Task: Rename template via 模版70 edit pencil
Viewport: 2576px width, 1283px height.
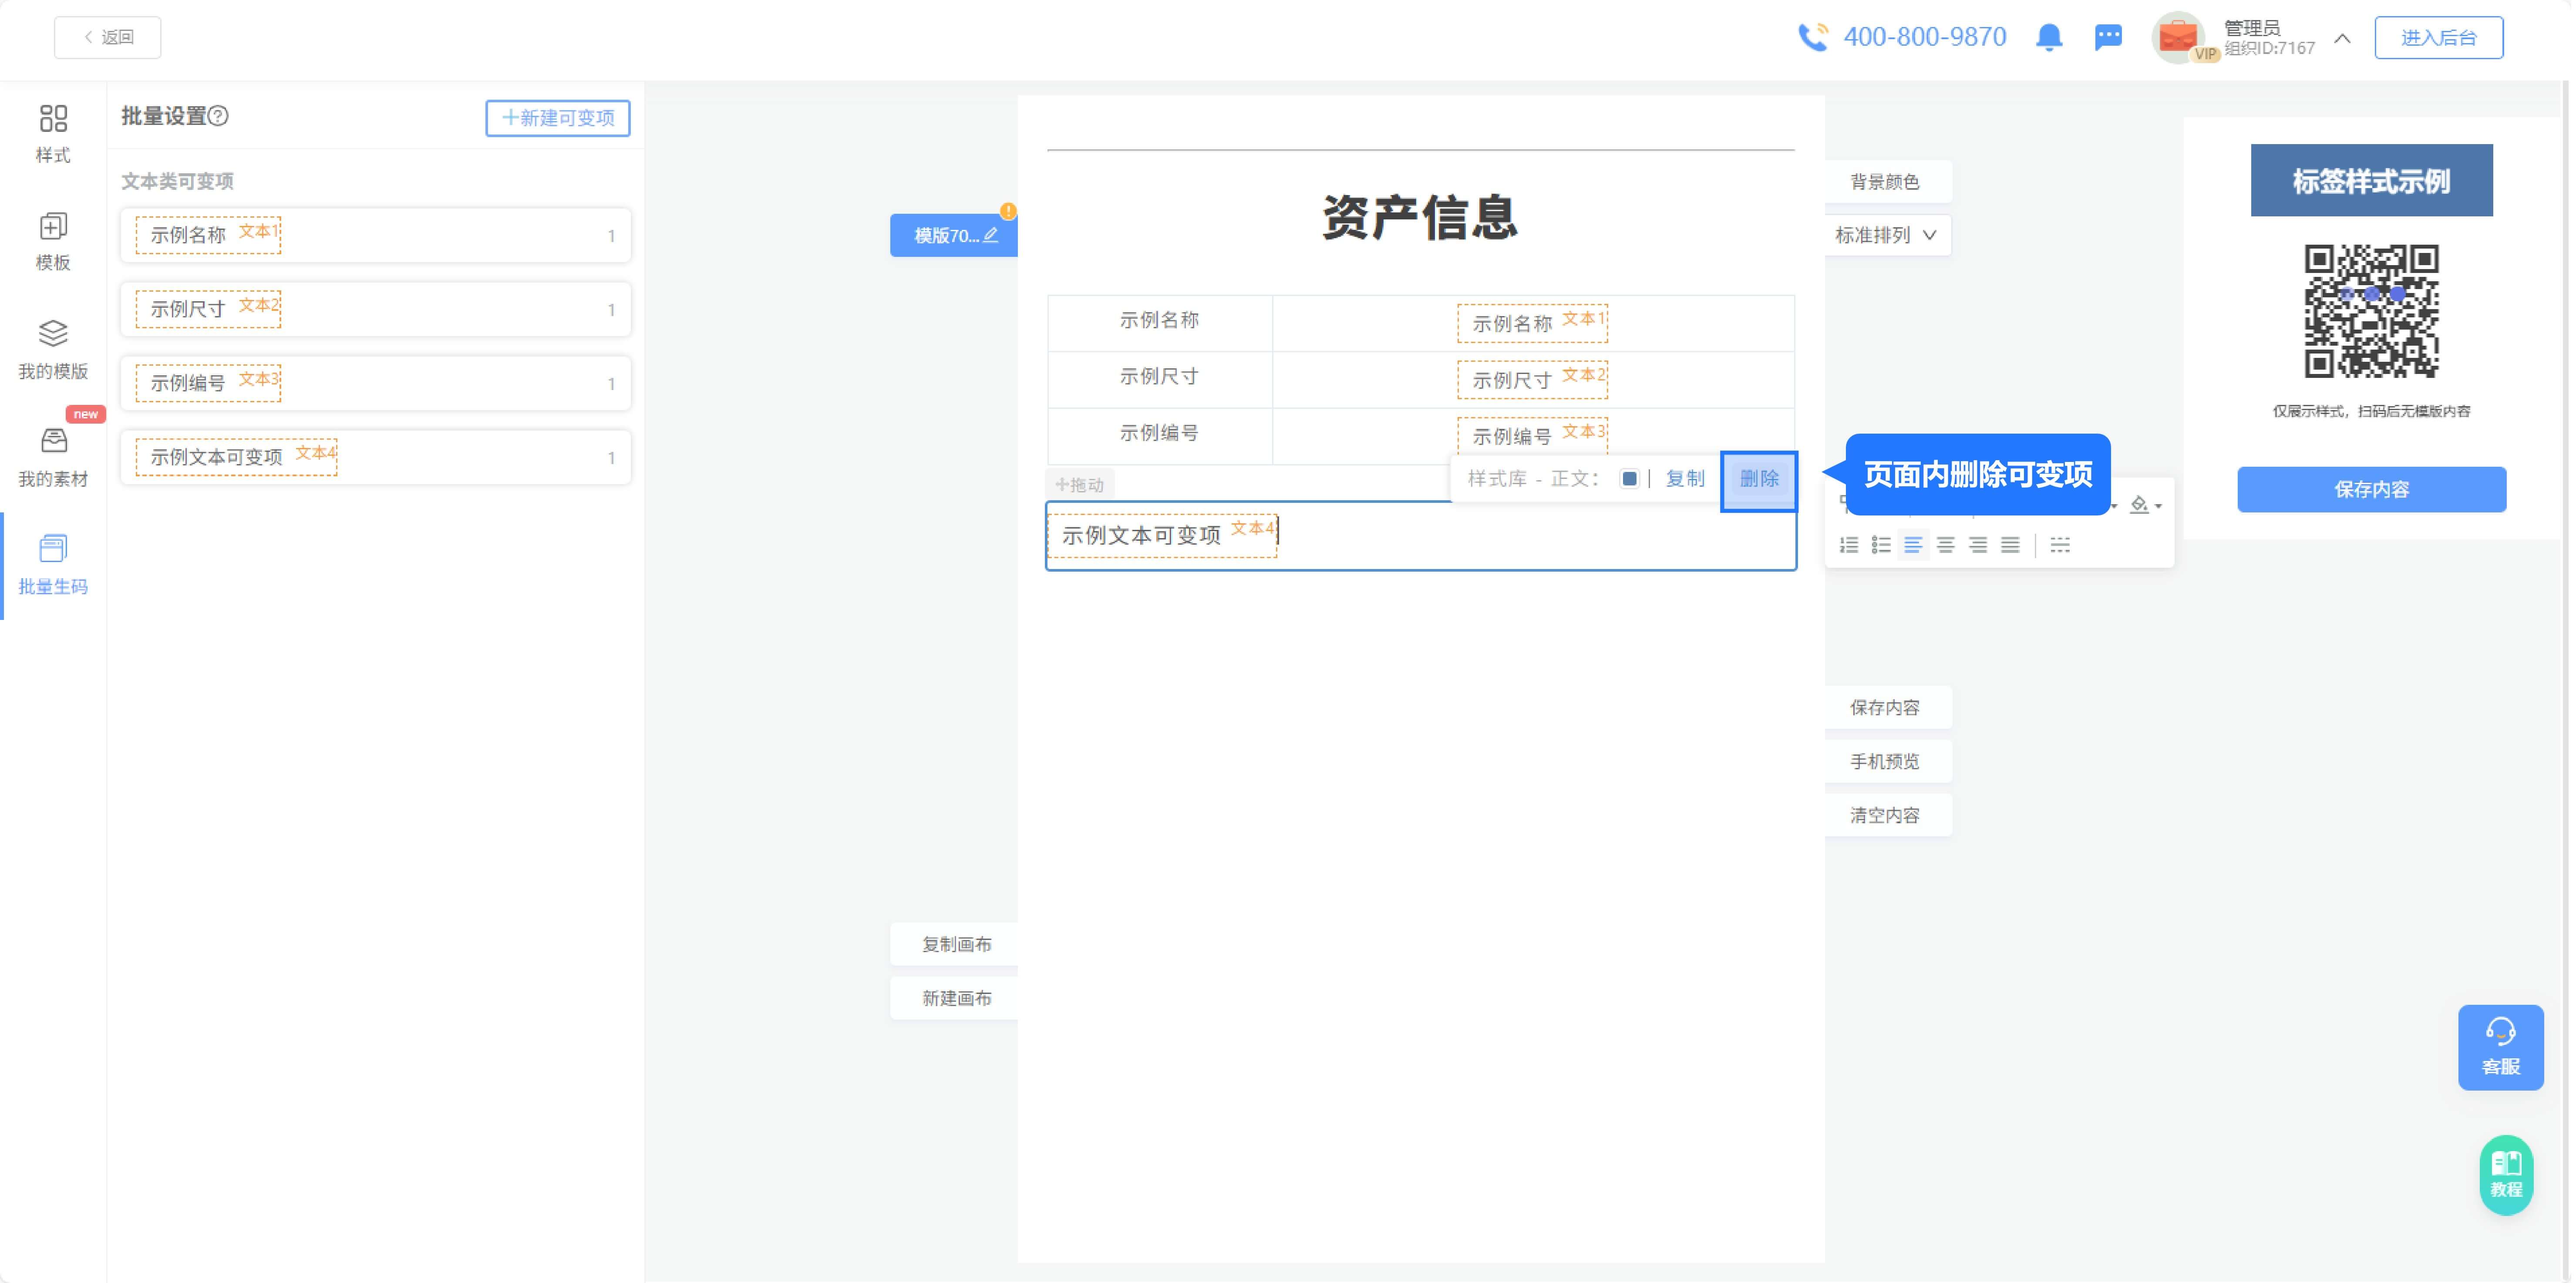Action: pos(990,235)
